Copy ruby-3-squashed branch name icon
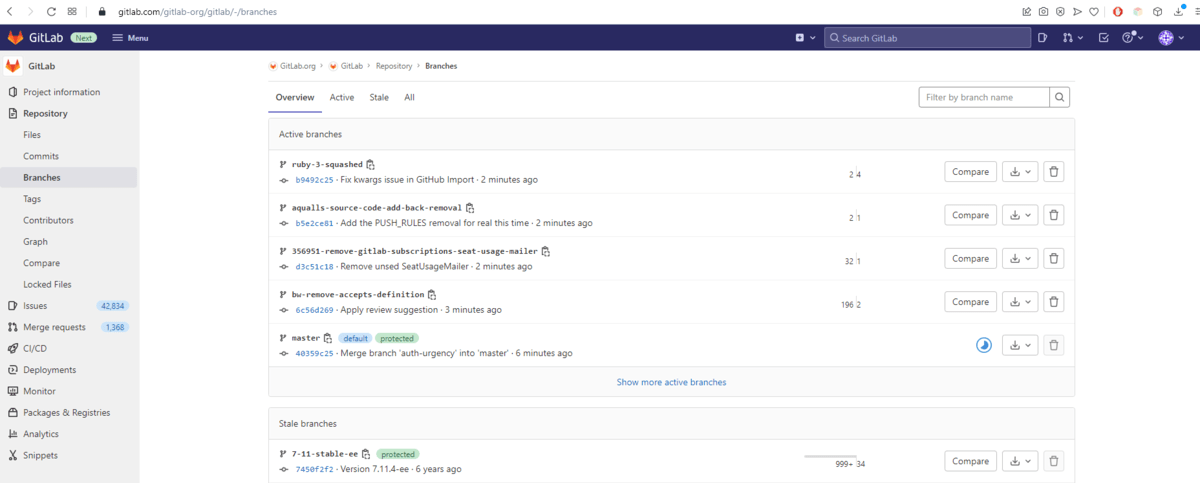 point(370,164)
